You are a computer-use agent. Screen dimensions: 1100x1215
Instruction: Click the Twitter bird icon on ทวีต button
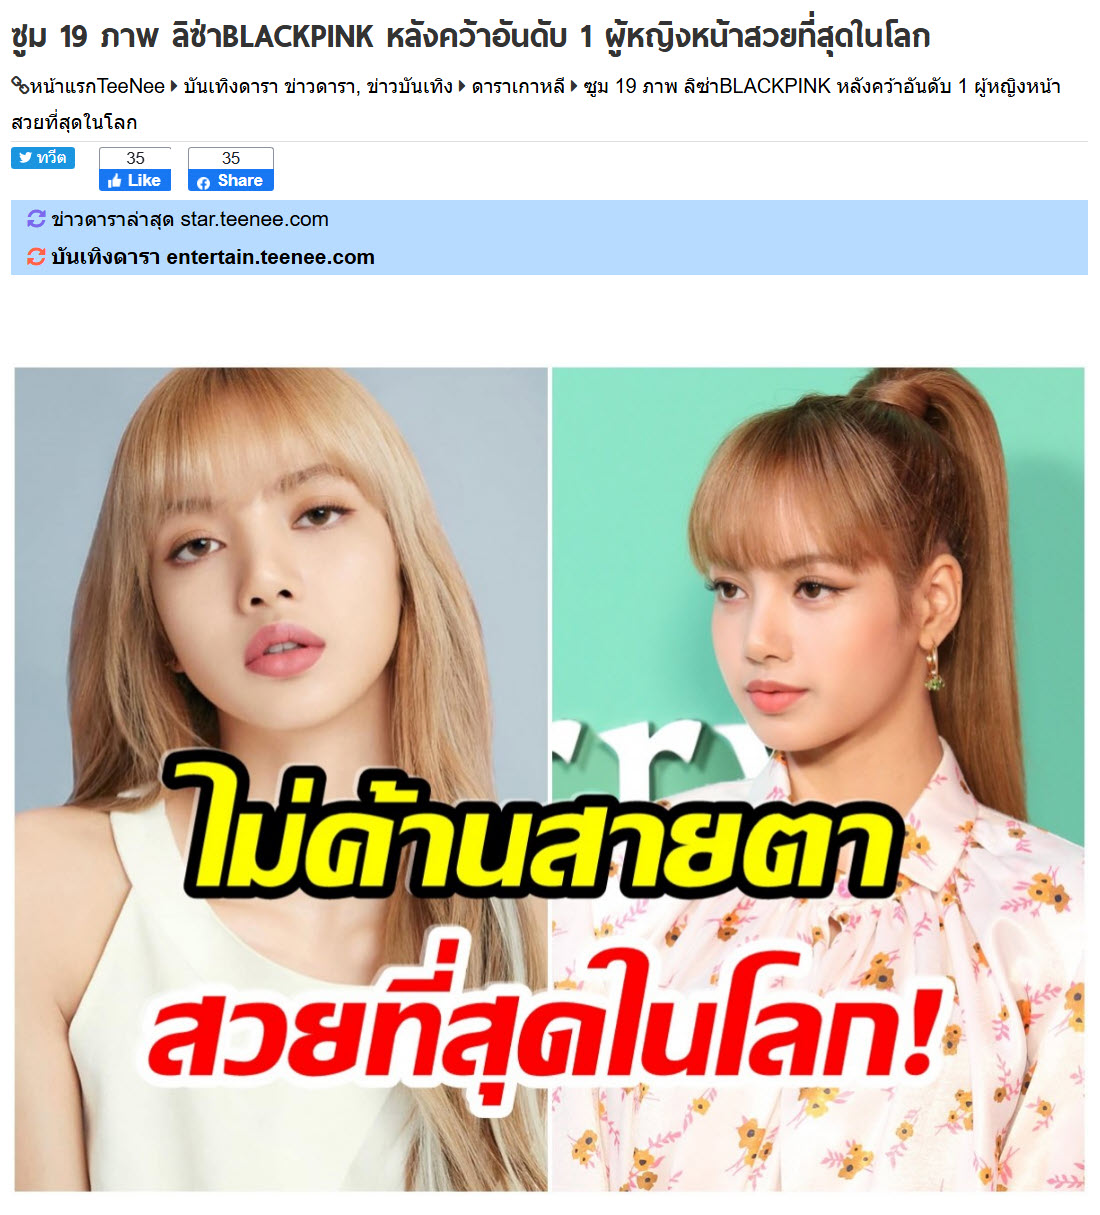[x=26, y=158]
